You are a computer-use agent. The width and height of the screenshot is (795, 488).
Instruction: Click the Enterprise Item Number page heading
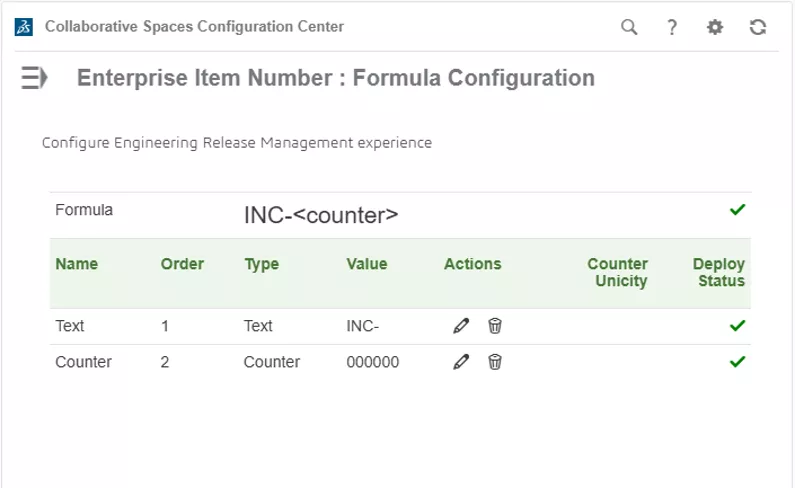click(336, 78)
